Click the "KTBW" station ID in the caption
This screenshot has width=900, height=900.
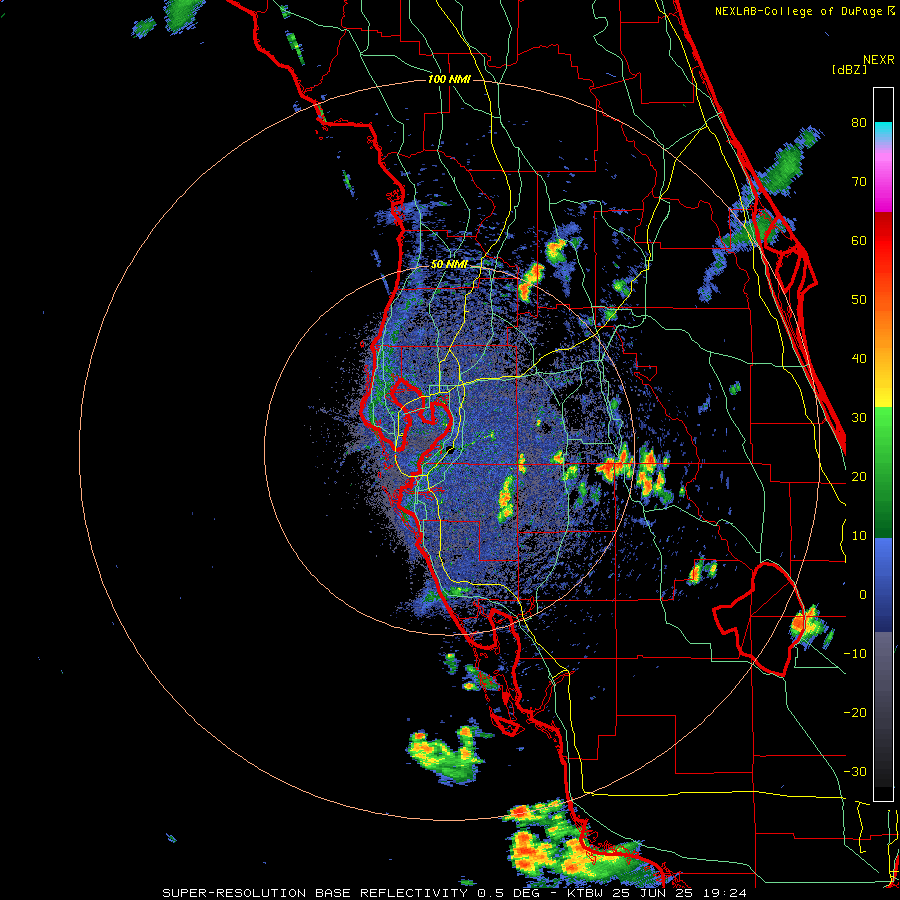[583, 893]
